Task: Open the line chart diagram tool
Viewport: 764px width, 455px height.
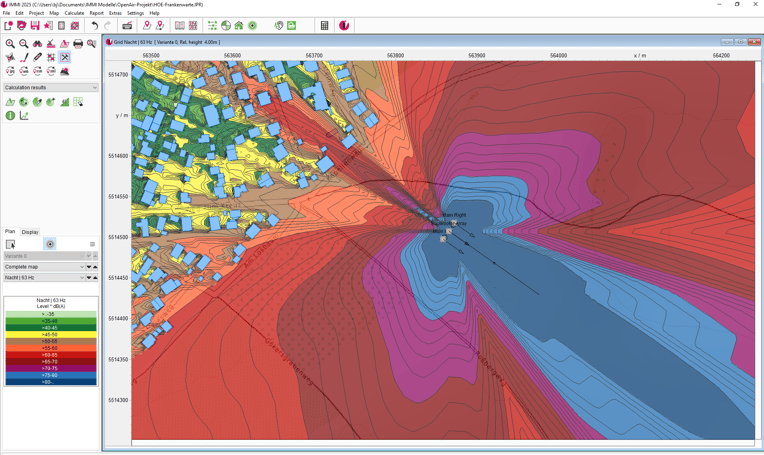Action: point(24,116)
